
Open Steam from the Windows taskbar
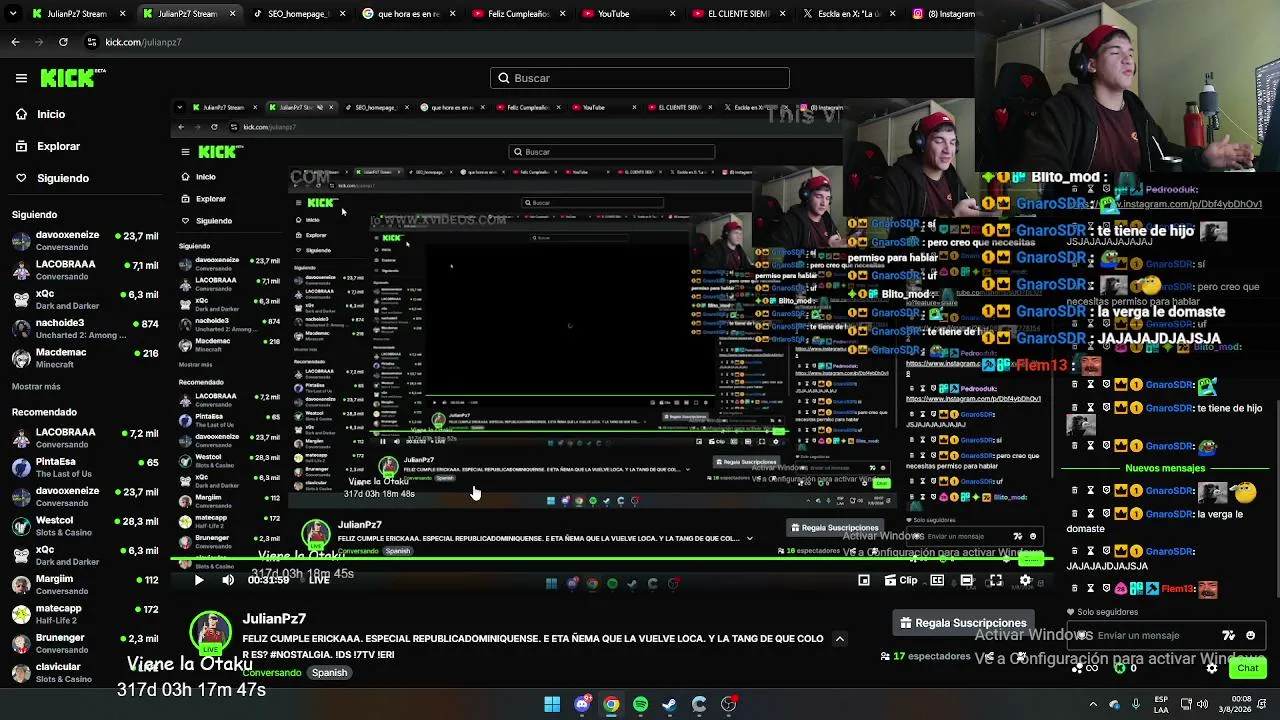pos(670,704)
